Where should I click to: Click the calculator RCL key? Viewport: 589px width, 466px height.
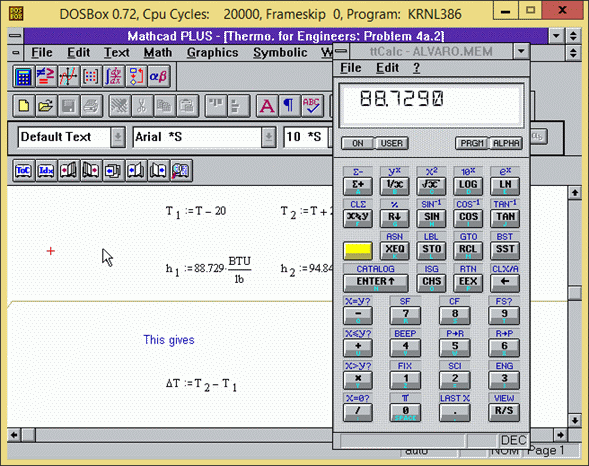[468, 250]
